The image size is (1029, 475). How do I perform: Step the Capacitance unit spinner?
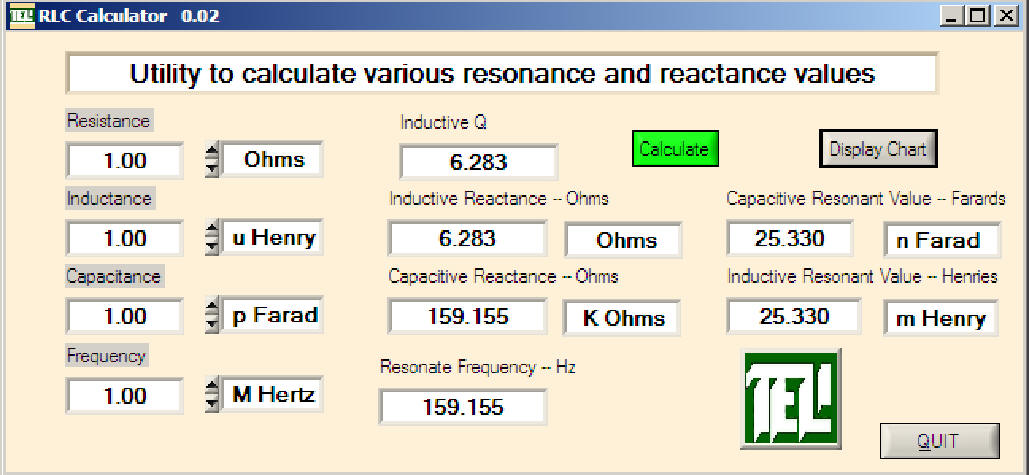[211, 316]
